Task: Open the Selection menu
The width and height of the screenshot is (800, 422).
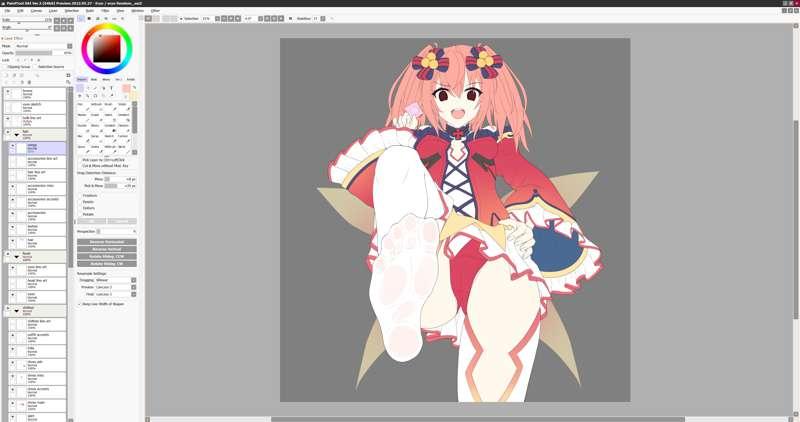Action: (71, 11)
